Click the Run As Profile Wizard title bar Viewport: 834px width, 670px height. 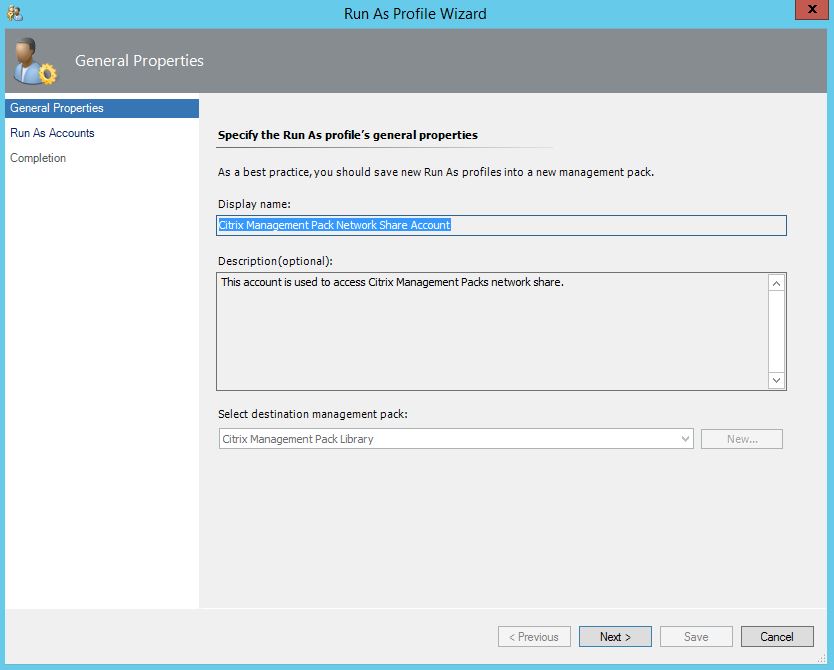pos(415,14)
